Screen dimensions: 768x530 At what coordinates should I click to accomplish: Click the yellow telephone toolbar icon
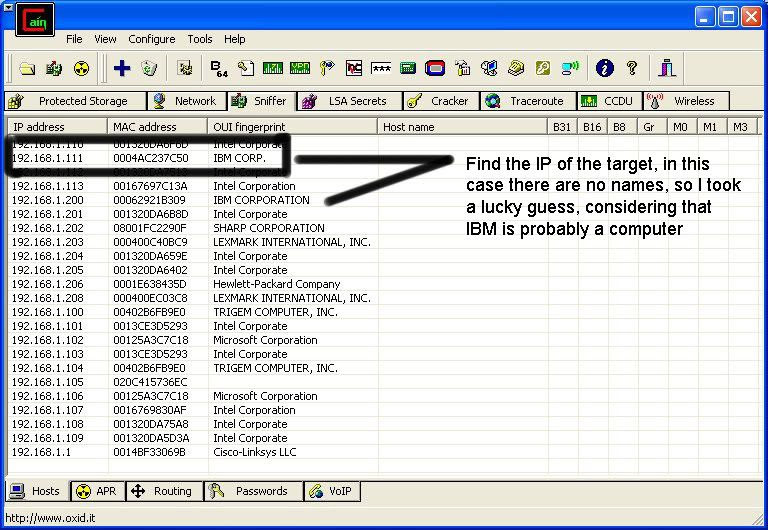[x=516, y=68]
